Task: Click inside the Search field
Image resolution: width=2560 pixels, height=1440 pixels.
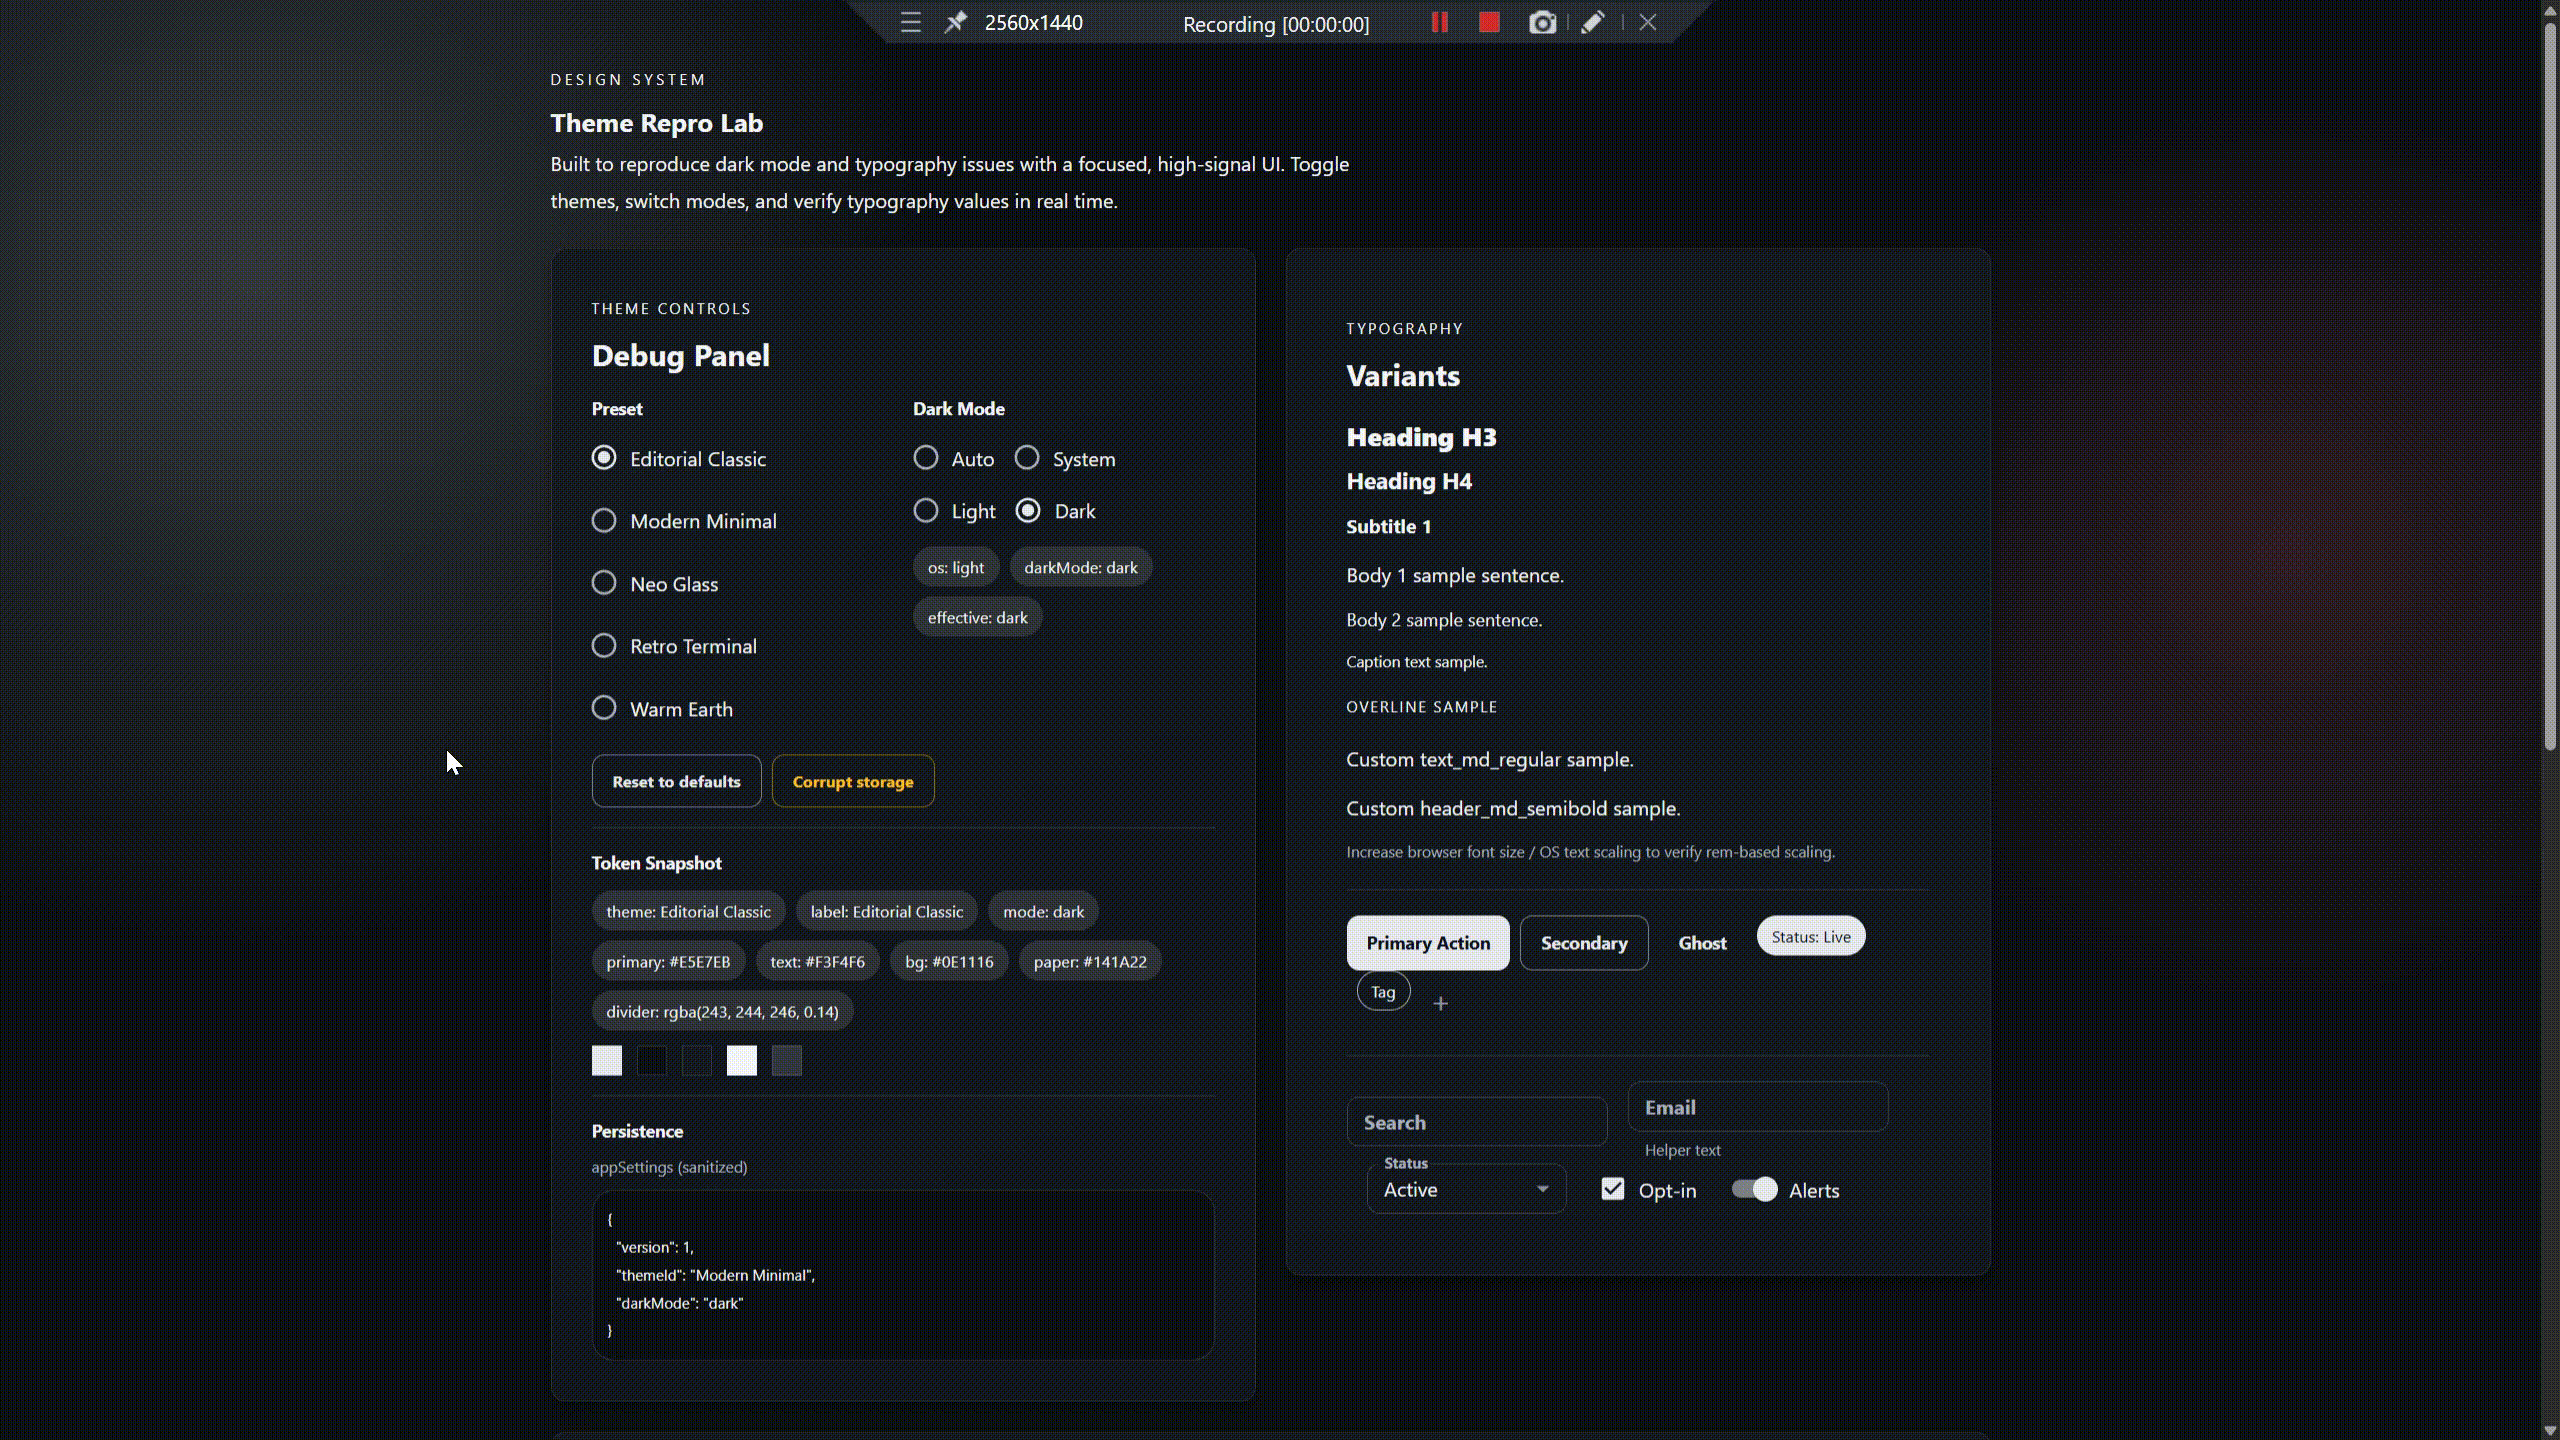Action: [x=1475, y=1121]
